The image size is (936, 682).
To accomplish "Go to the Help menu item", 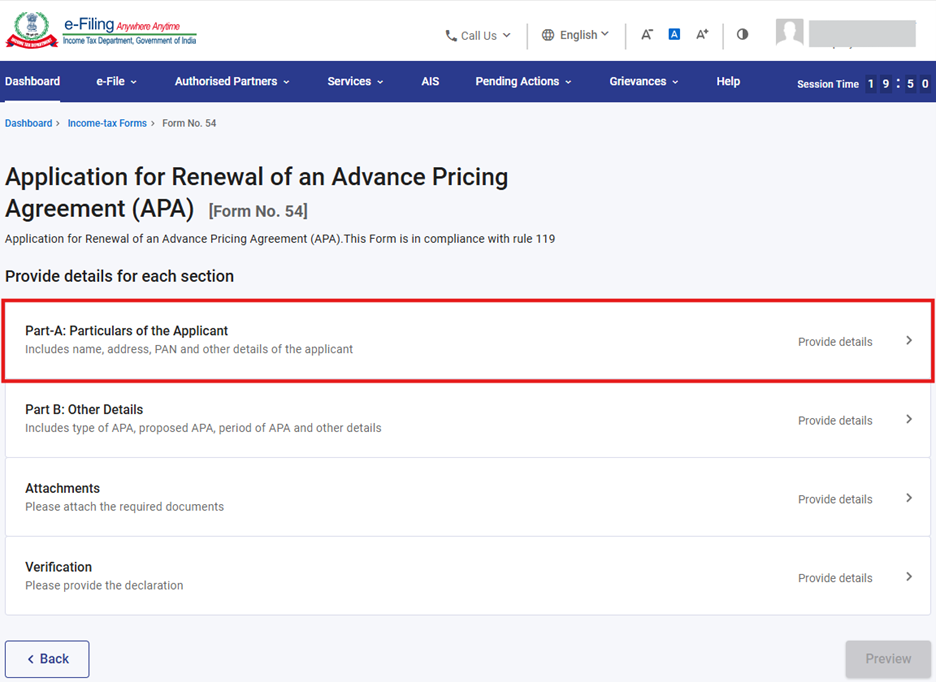I will tap(728, 82).
